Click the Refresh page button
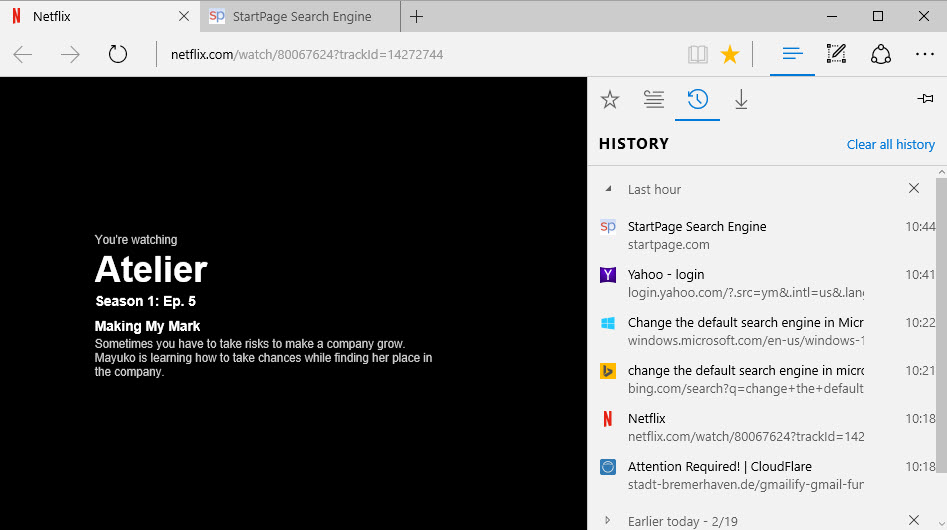This screenshot has height=530, width=947. [118, 54]
